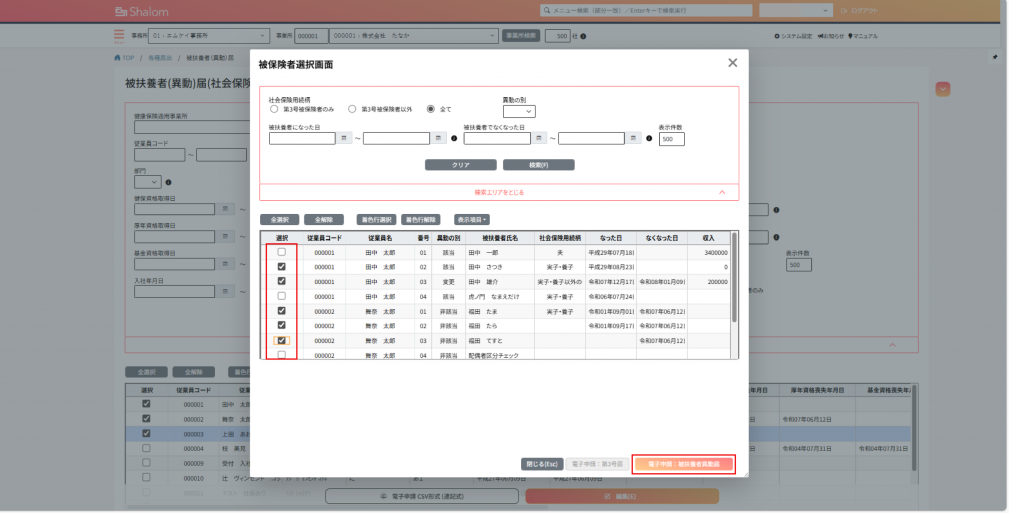Open calendar for first 被扶養者になった日 field
This screenshot has width=1024, height=514.
(344, 138)
